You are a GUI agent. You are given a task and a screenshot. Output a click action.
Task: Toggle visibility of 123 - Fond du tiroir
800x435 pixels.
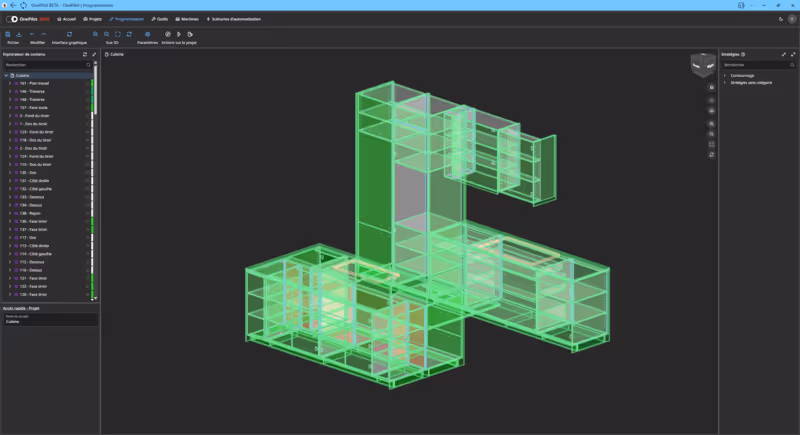coord(87,132)
